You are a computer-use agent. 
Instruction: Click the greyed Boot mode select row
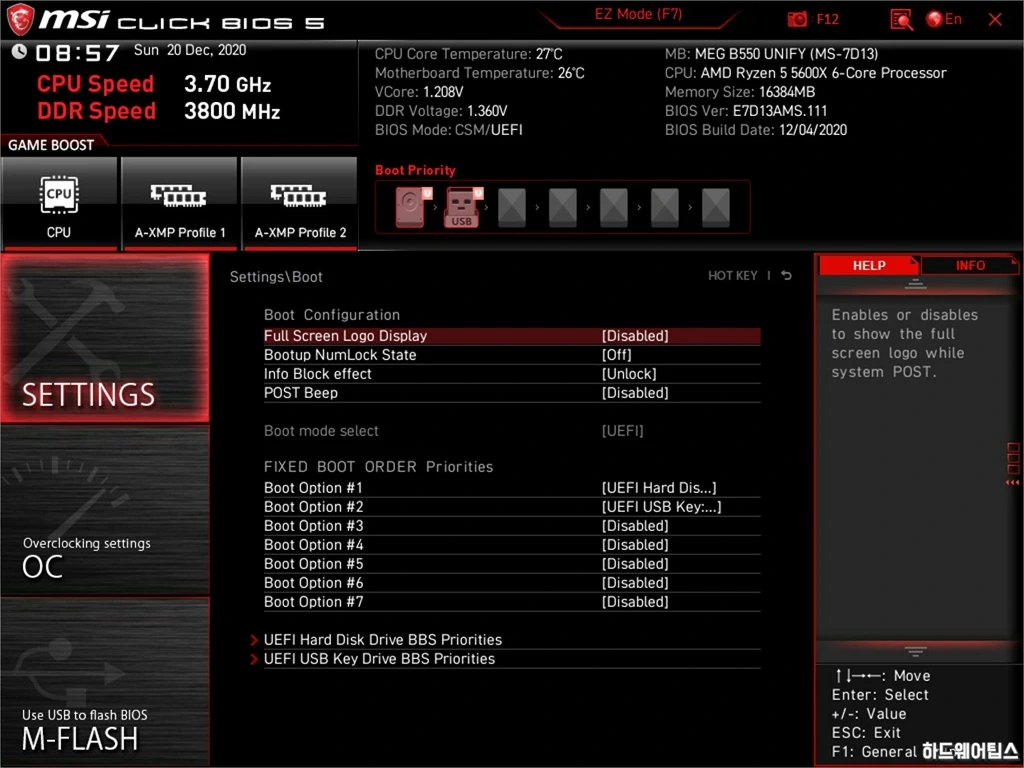click(512, 431)
